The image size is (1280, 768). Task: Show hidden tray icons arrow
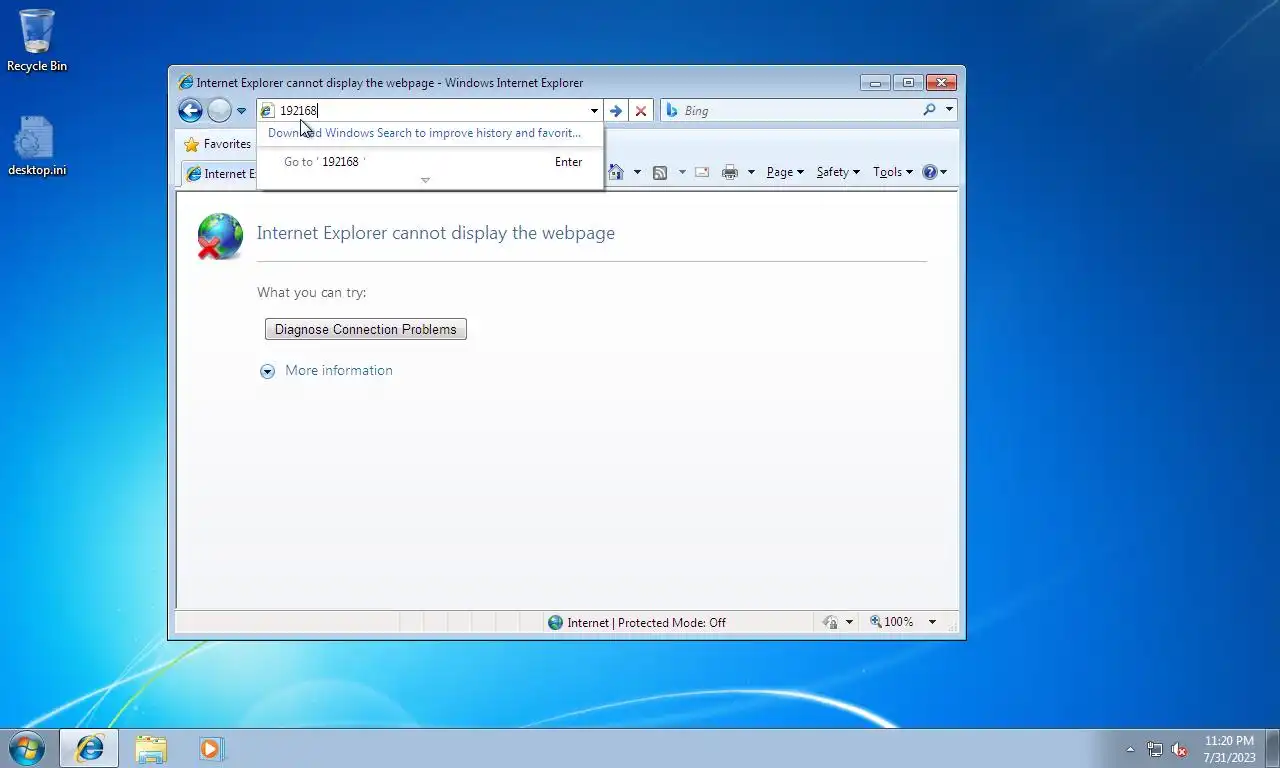[x=1131, y=749]
